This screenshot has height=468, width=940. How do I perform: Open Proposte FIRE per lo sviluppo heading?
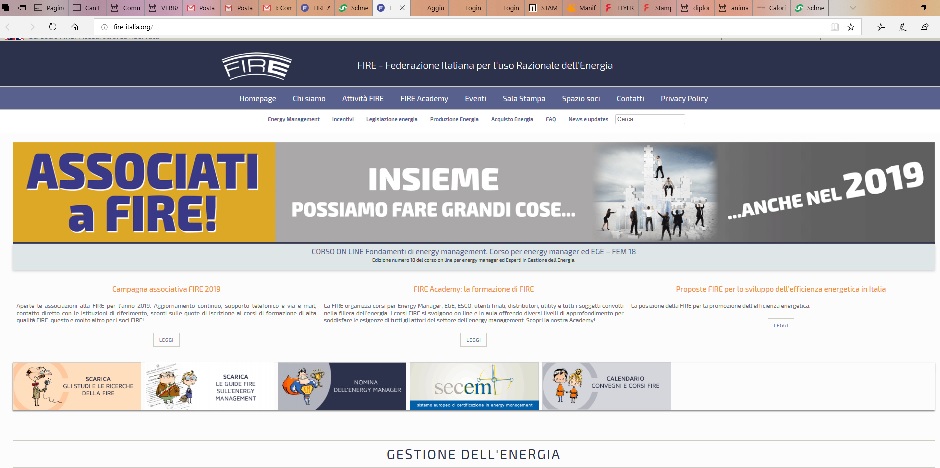pyautogui.click(x=781, y=289)
